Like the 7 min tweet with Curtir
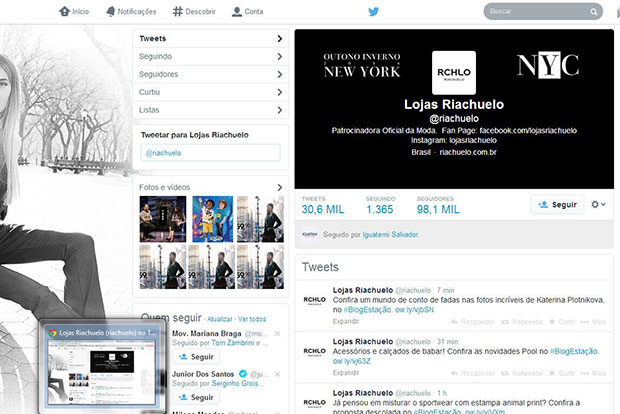This screenshot has width=620, height=414. click(562, 322)
